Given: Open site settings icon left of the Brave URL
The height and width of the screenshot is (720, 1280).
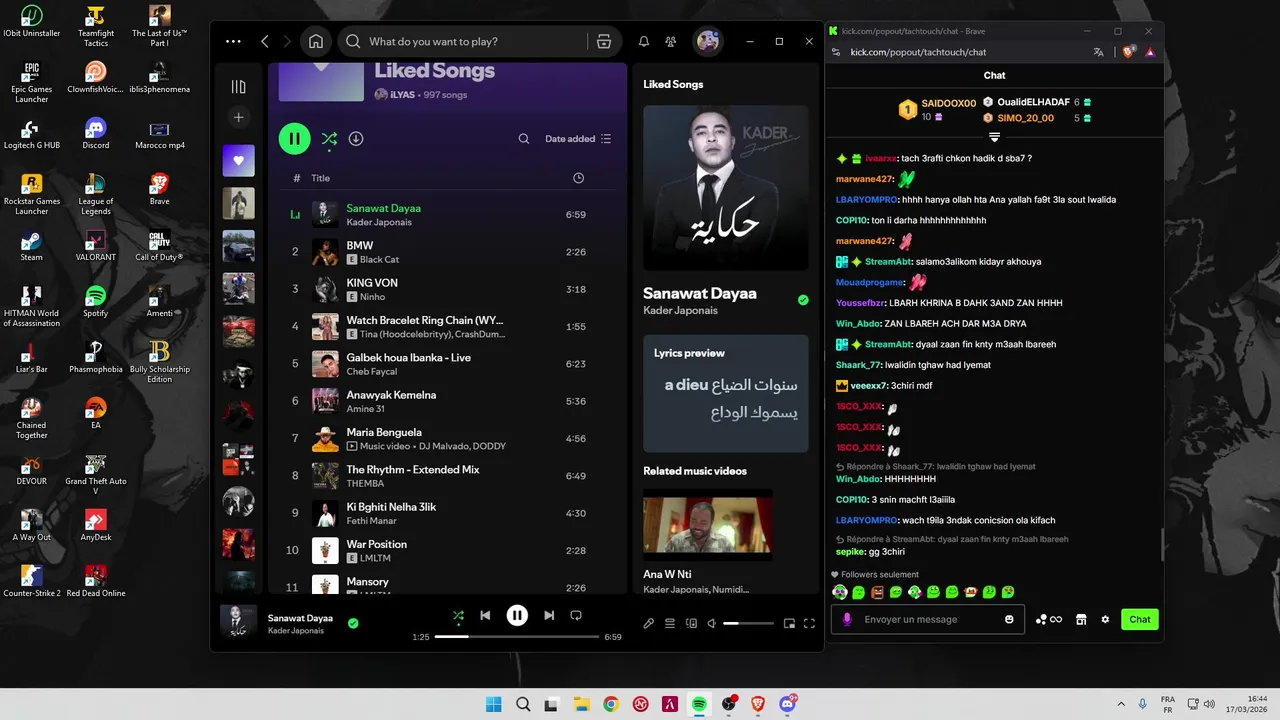Looking at the screenshot, I should tap(836, 52).
